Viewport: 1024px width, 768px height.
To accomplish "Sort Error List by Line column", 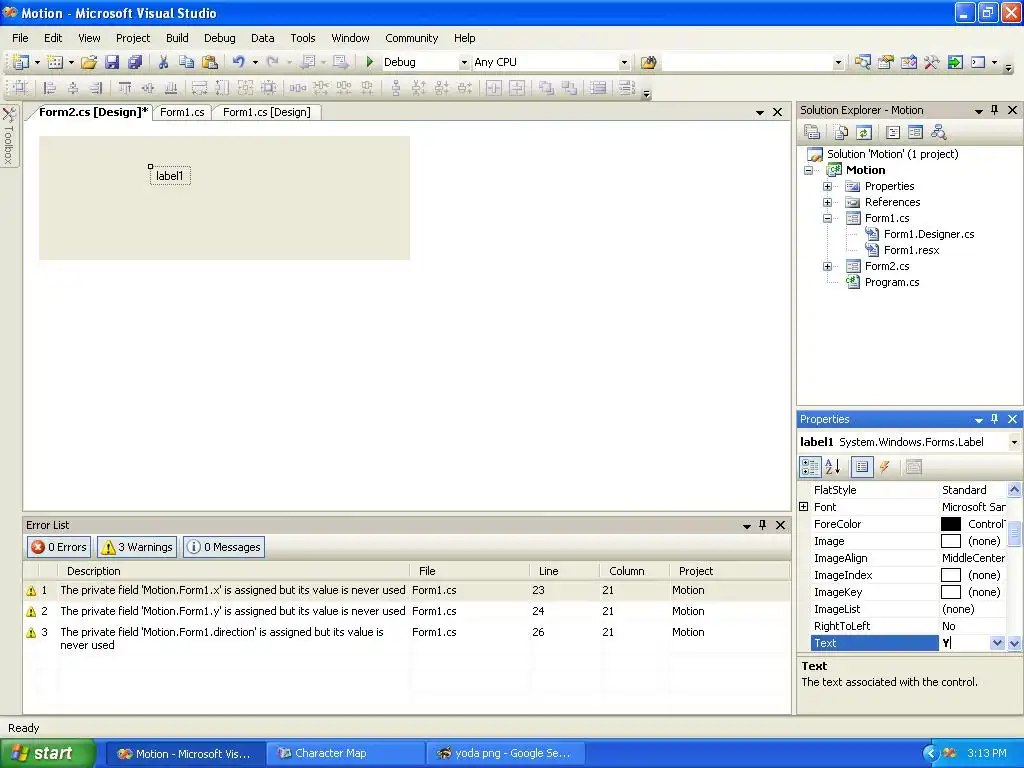I will point(564,571).
